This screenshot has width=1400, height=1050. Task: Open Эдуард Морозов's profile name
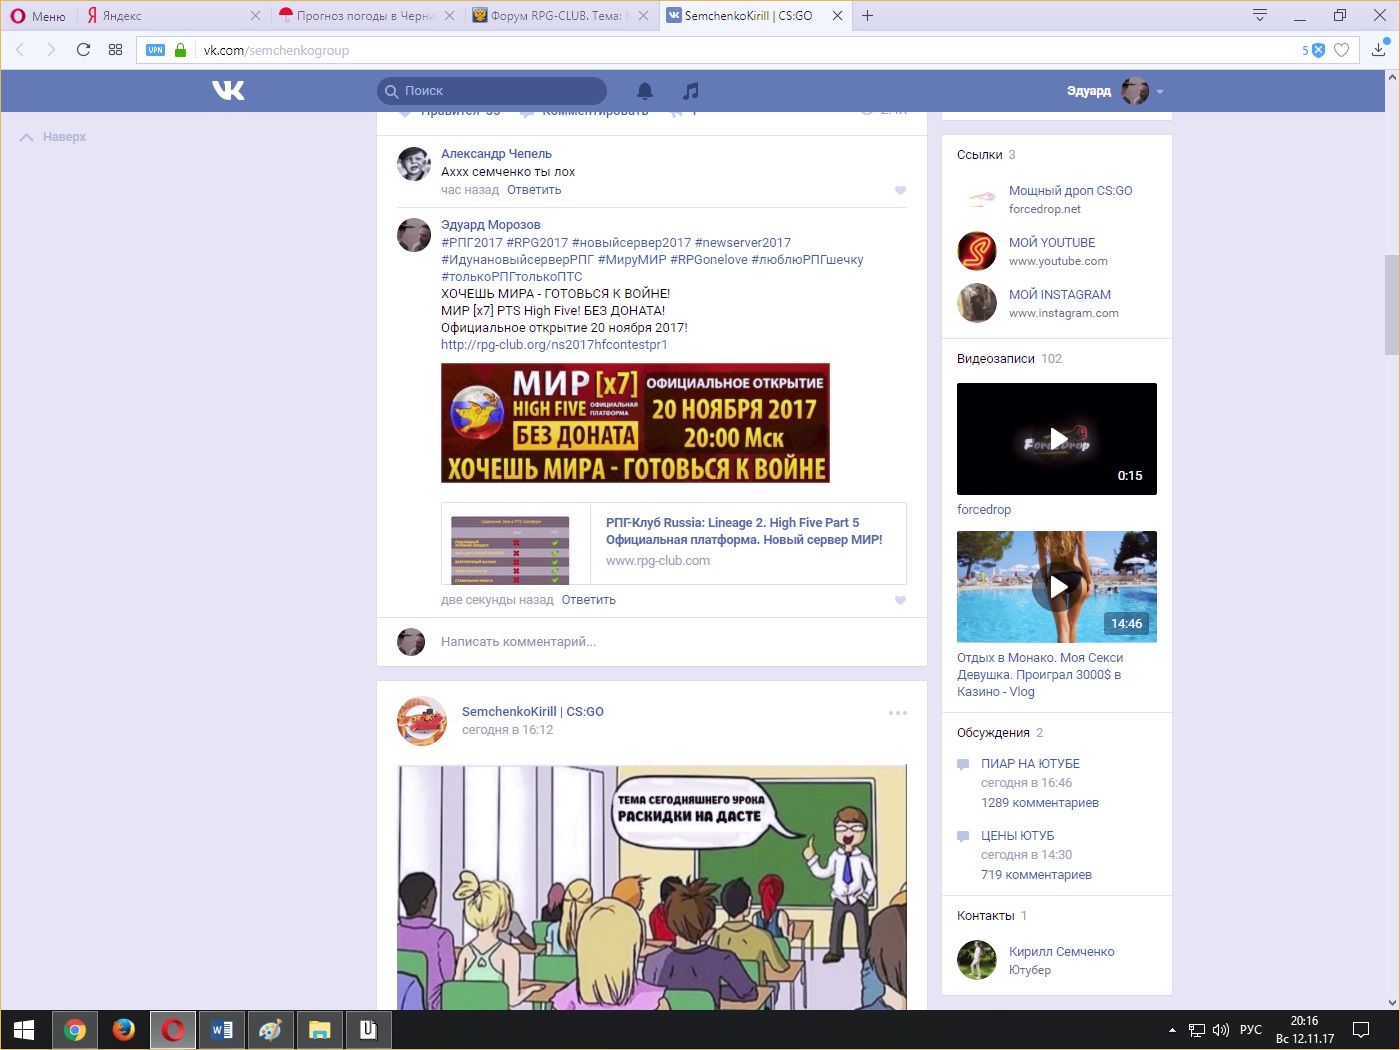490,225
